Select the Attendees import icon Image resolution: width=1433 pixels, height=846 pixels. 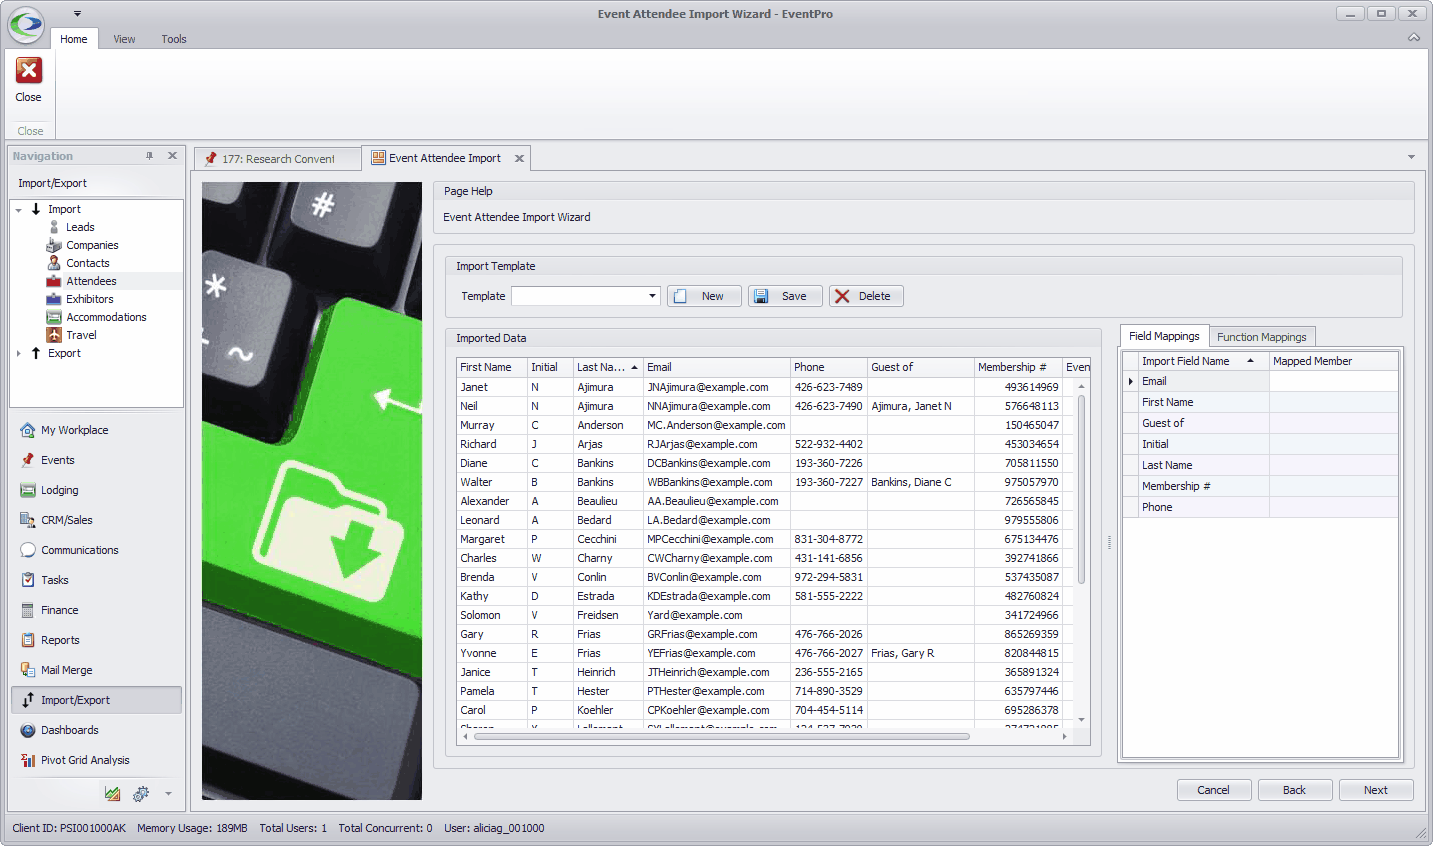[x=54, y=281]
